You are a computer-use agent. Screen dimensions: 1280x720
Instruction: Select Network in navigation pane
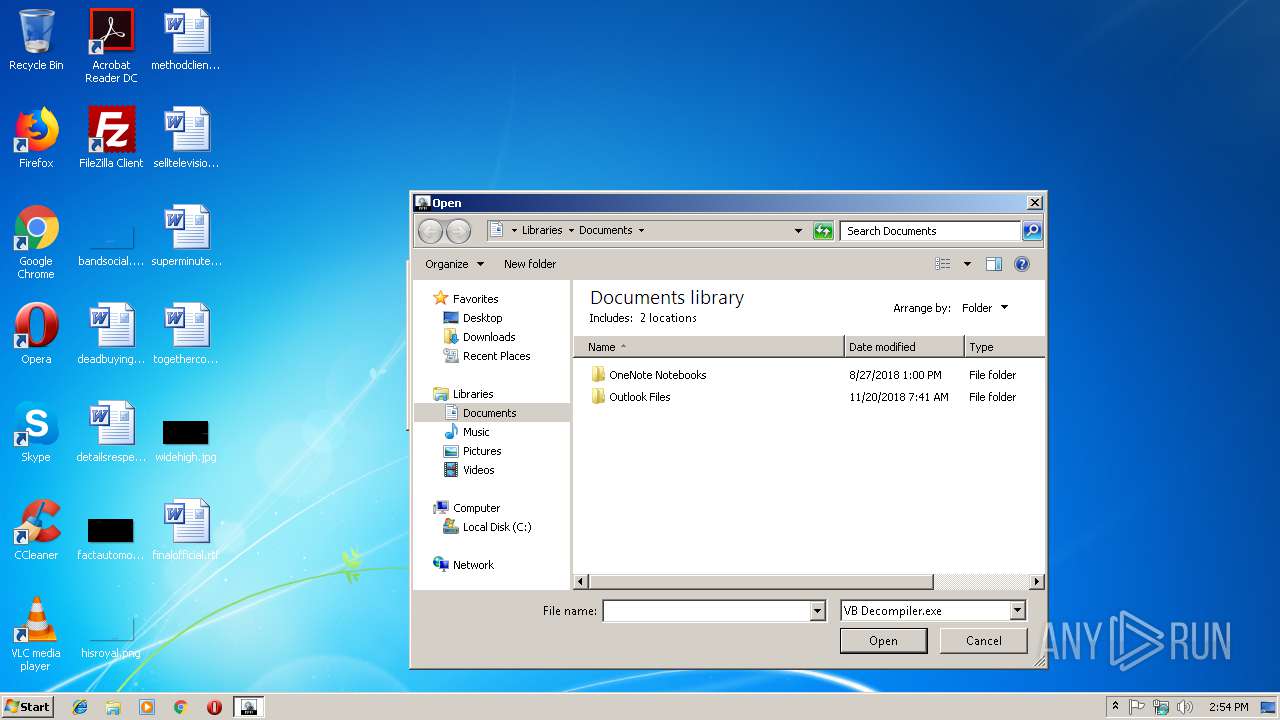pyautogui.click(x=464, y=565)
